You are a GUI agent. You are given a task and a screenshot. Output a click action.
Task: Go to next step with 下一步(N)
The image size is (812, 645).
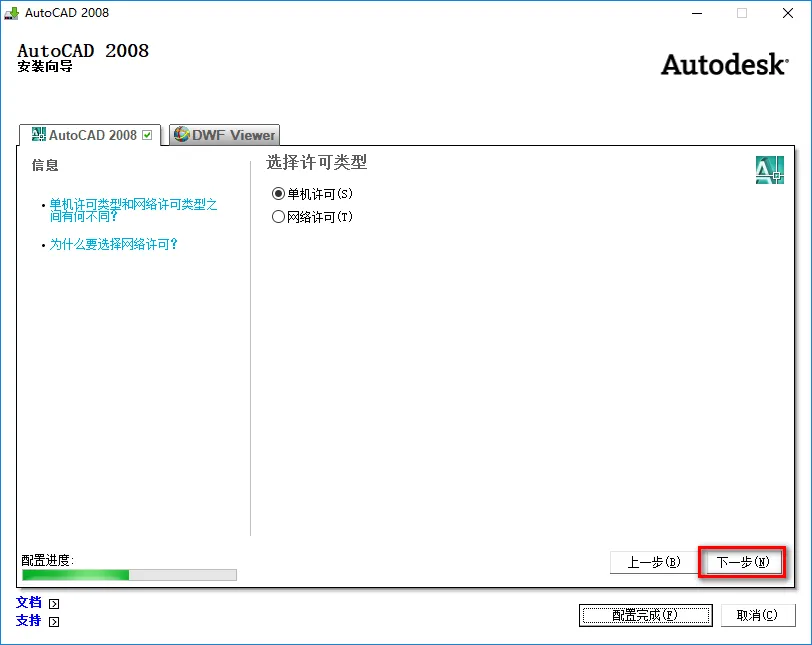(x=742, y=562)
